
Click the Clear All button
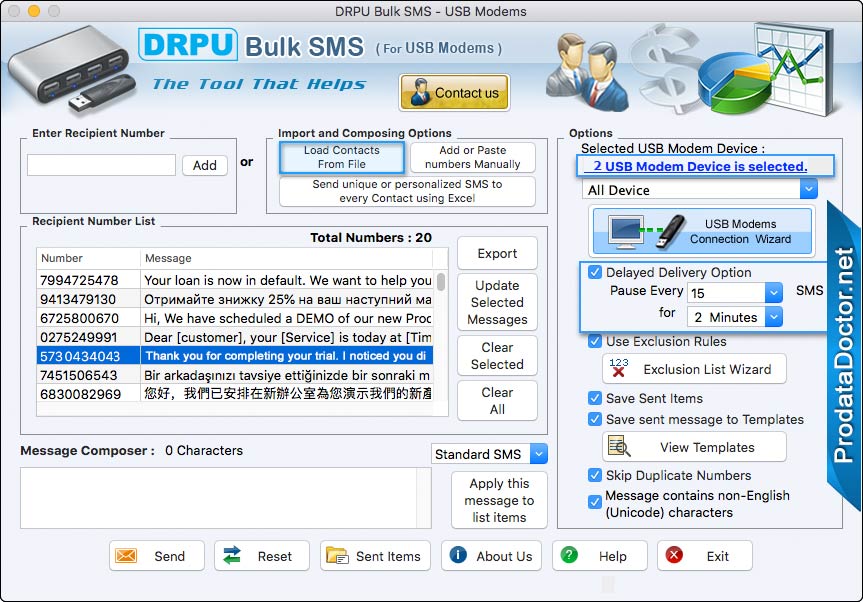tap(497, 401)
